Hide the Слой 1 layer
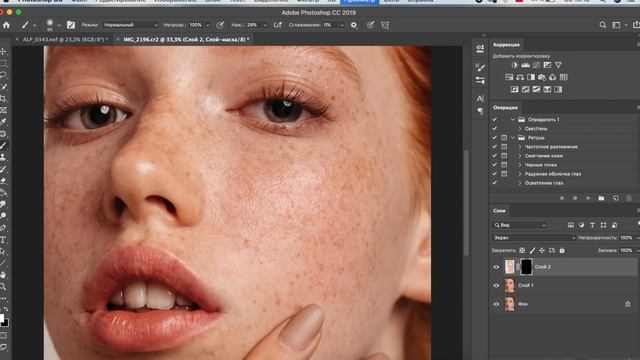640x360 pixels. [x=496, y=286]
